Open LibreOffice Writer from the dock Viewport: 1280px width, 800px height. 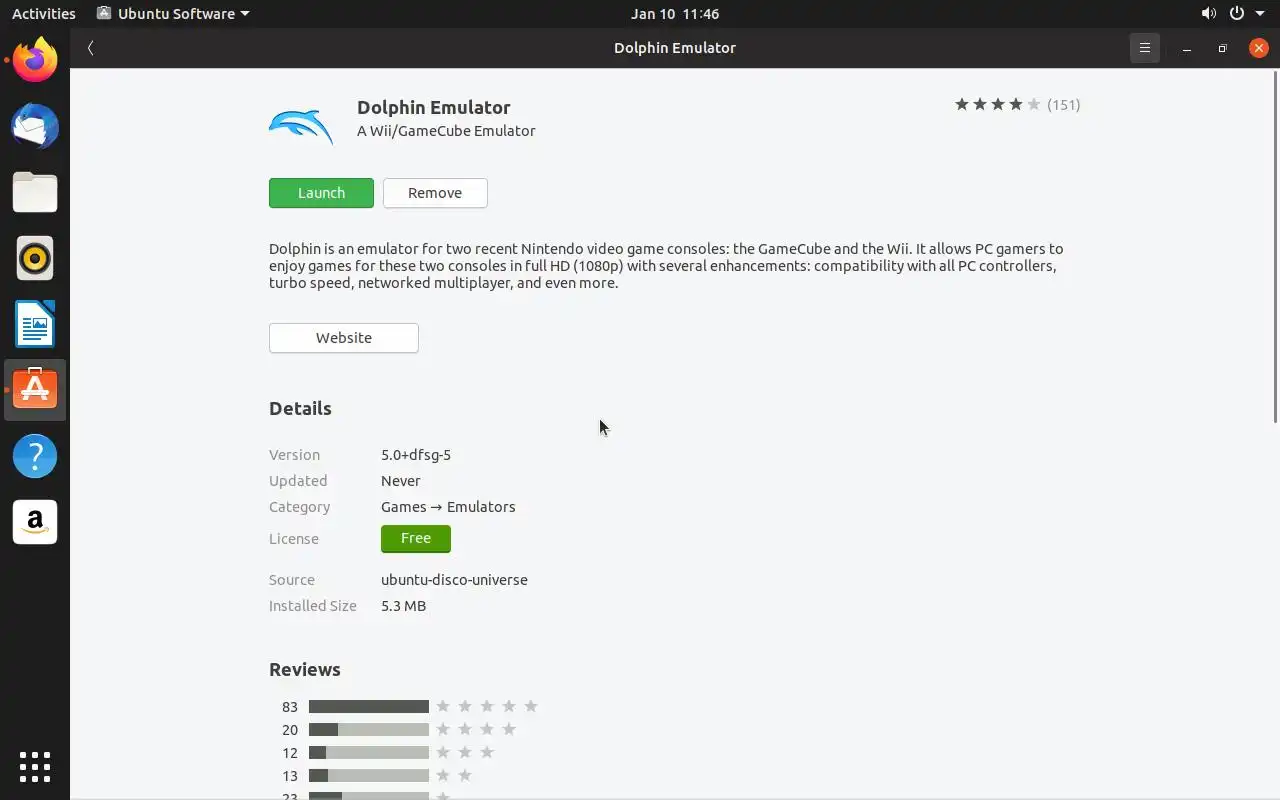click(x=35, y=324)
